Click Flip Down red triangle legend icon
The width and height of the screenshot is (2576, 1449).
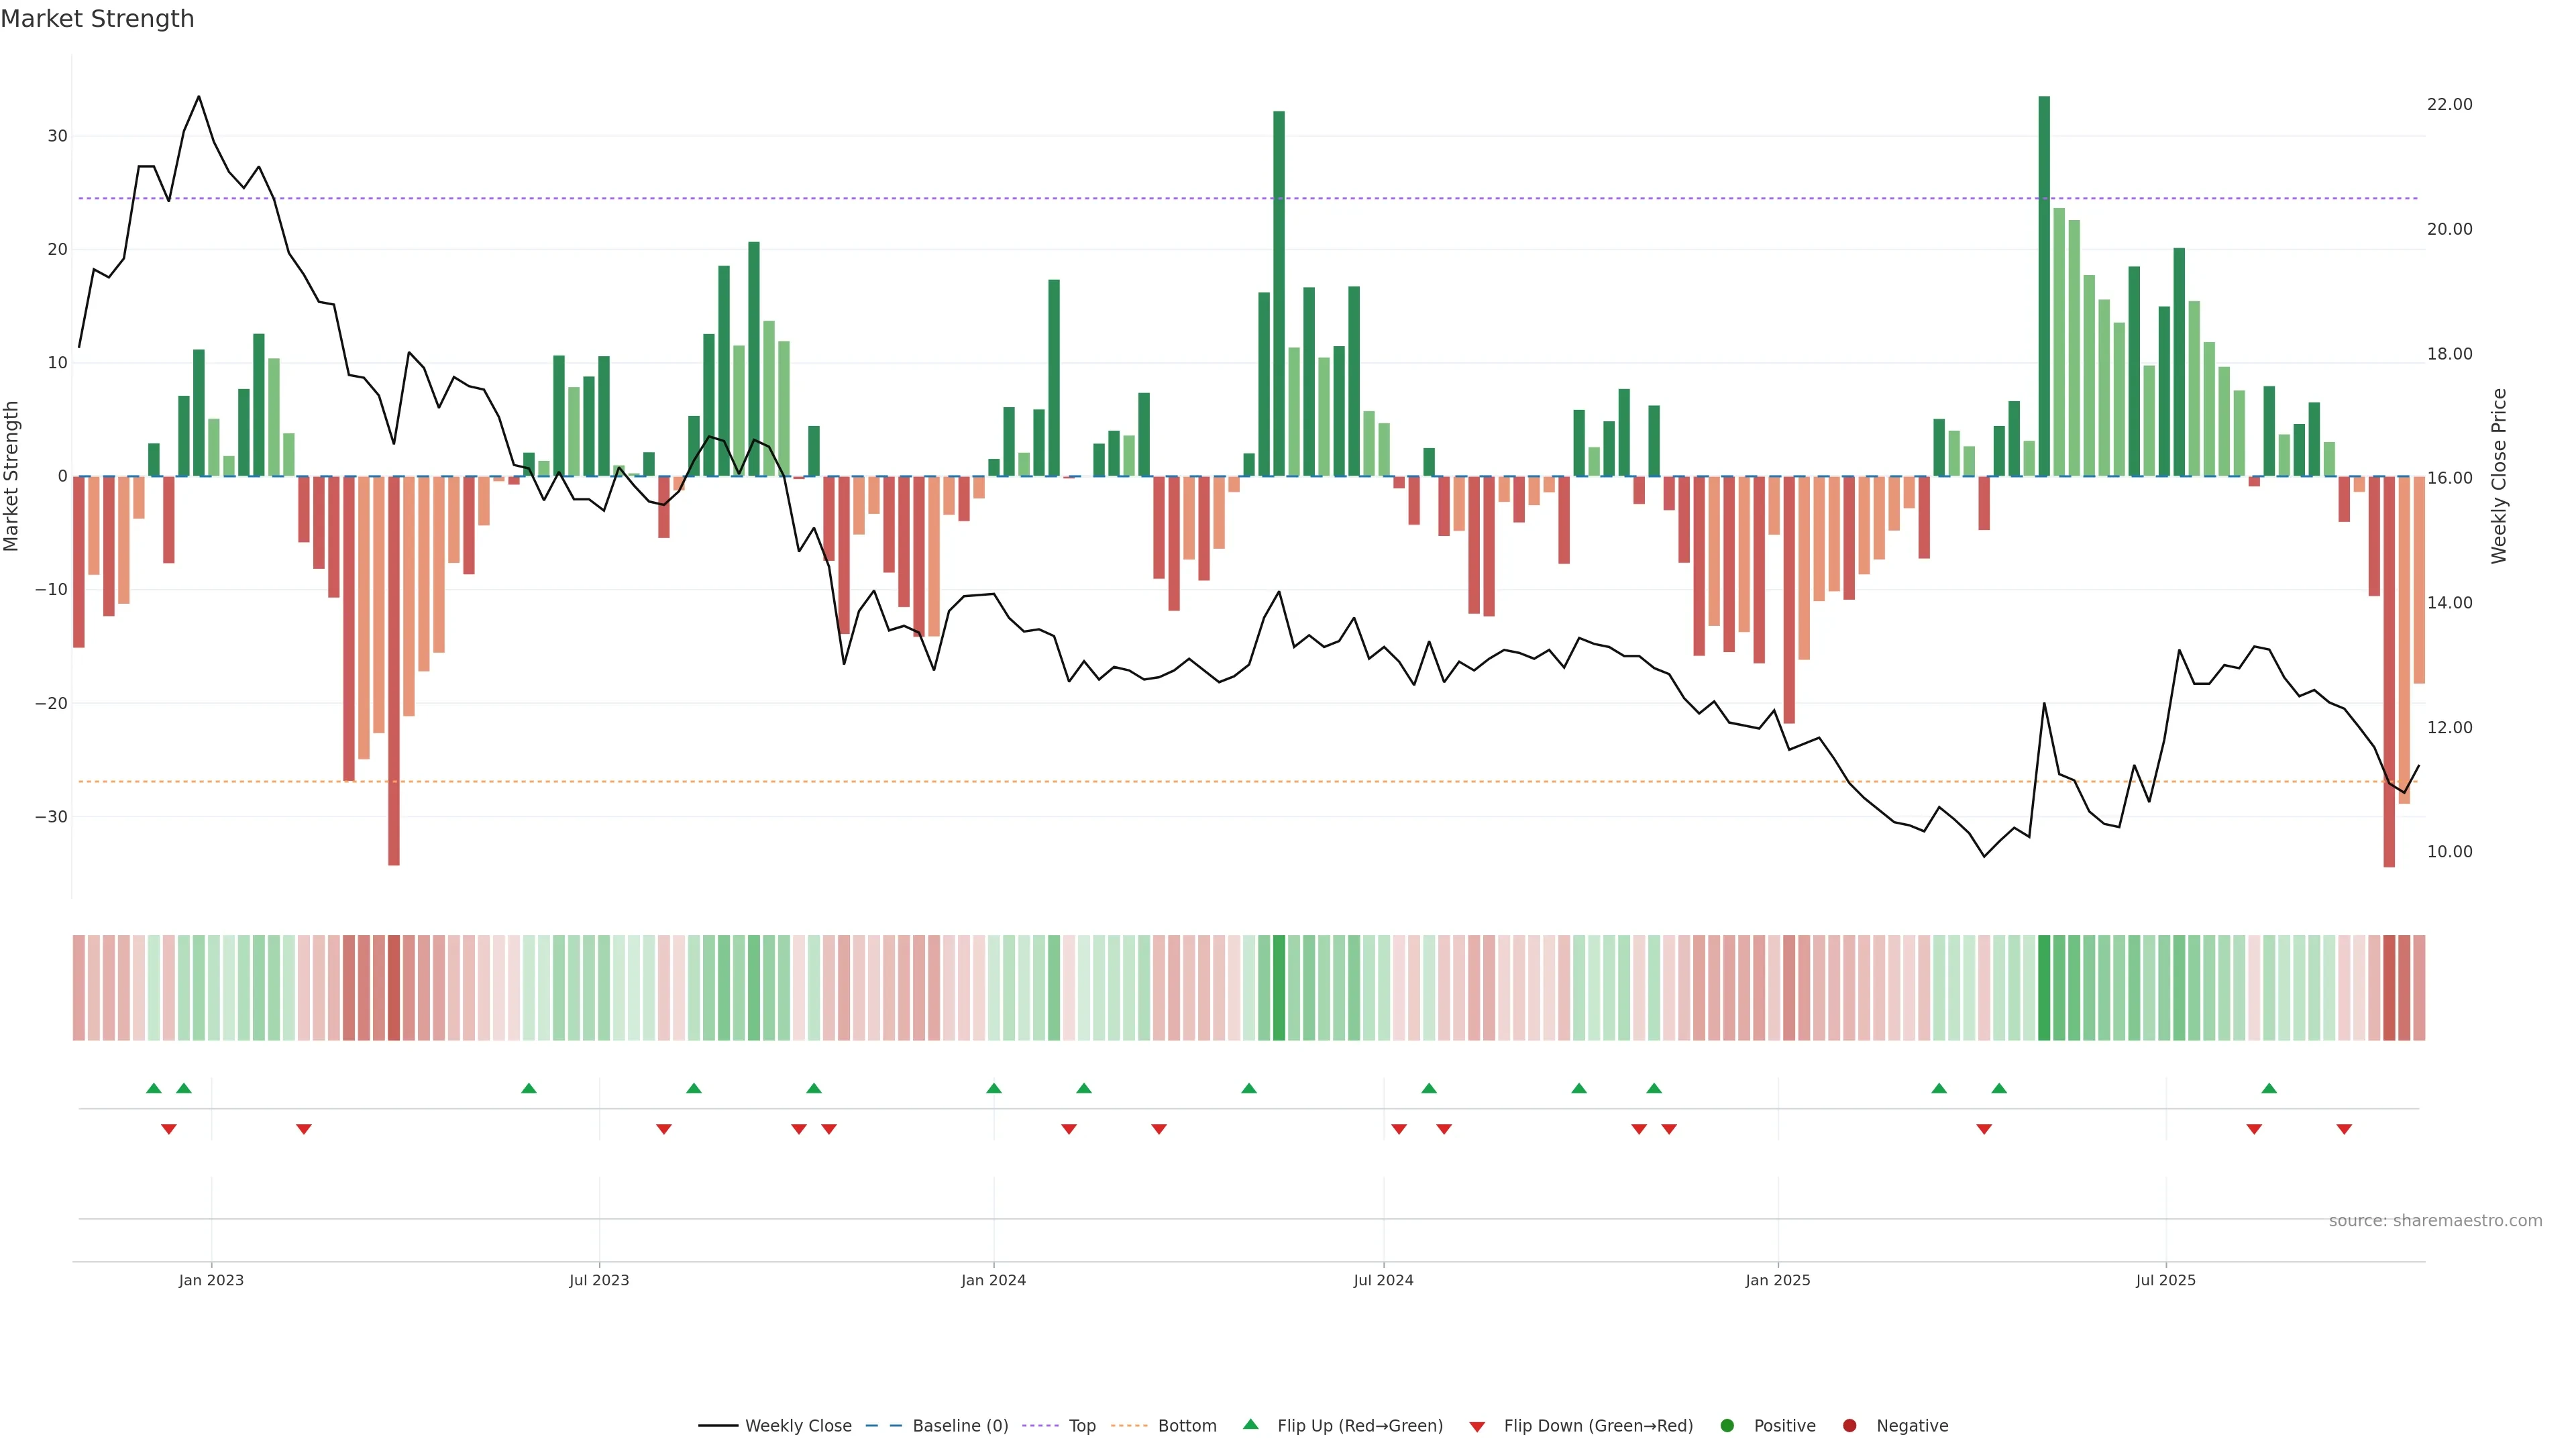1477,1426
